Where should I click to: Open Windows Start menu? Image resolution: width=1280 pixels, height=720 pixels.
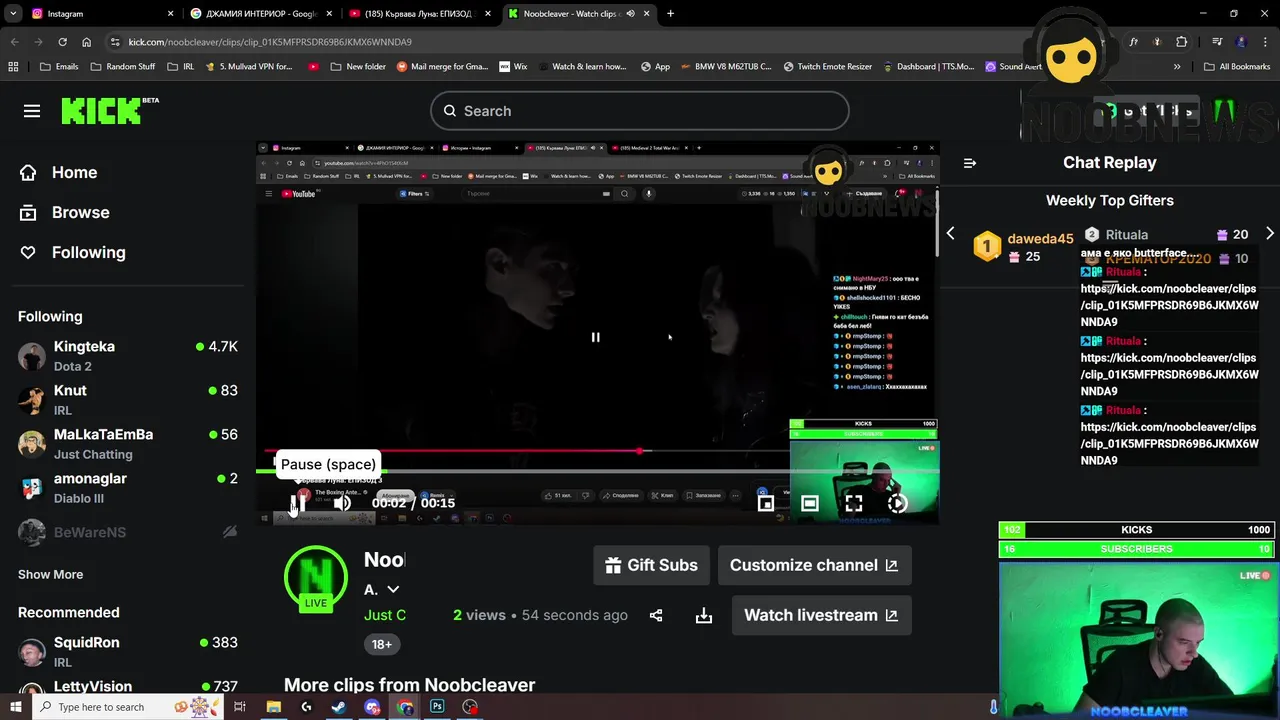click(15, 707)
